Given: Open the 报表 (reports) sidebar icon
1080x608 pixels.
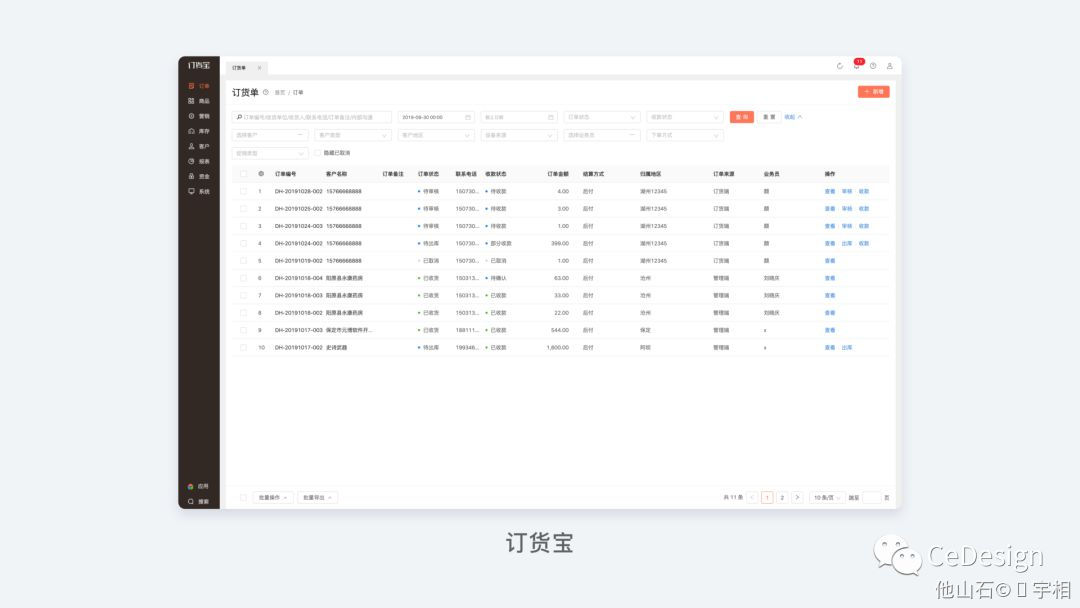Looking at the screenshot, I should [x=198, y=161].
